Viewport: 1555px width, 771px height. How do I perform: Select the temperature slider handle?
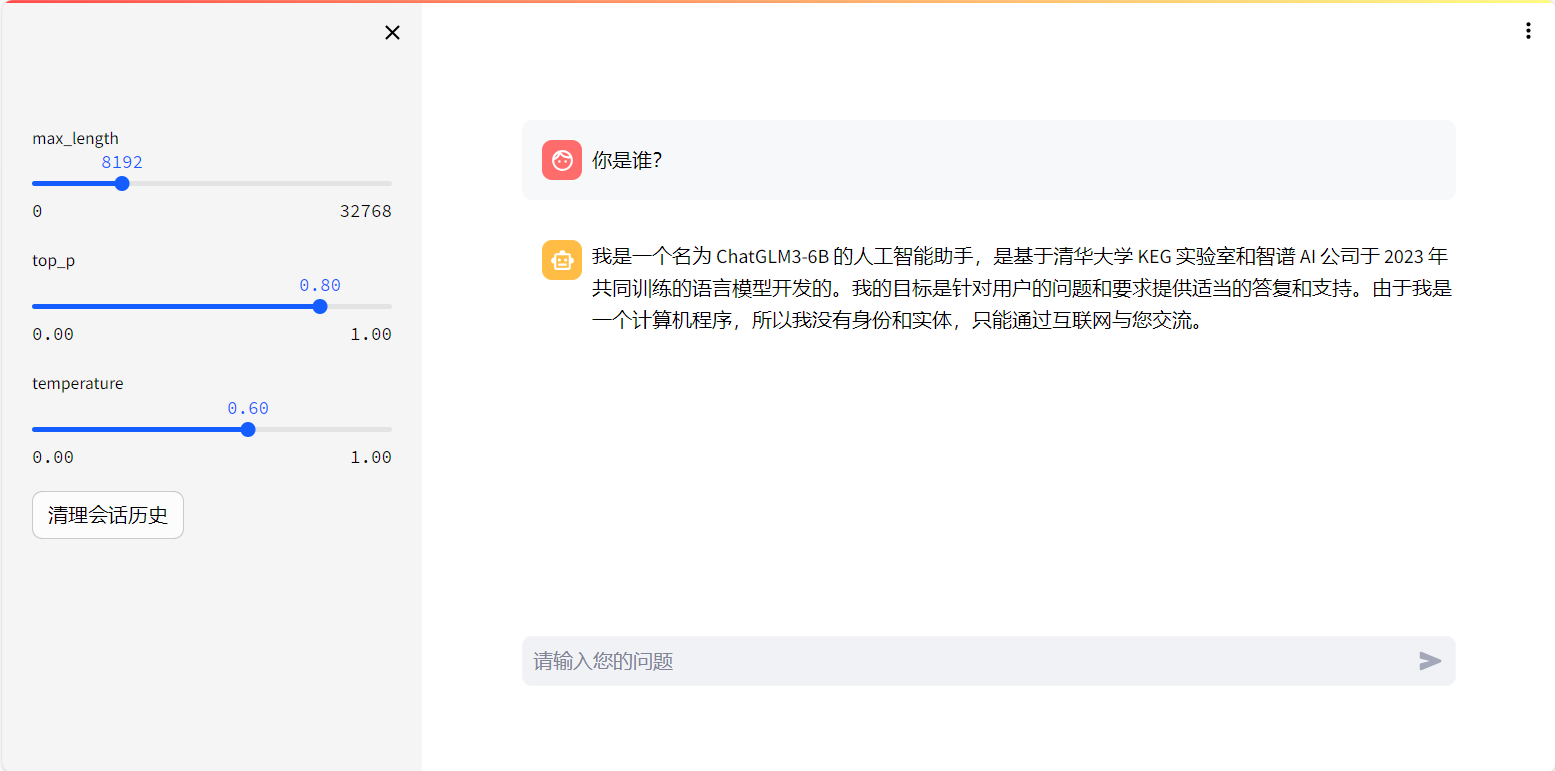248,429
